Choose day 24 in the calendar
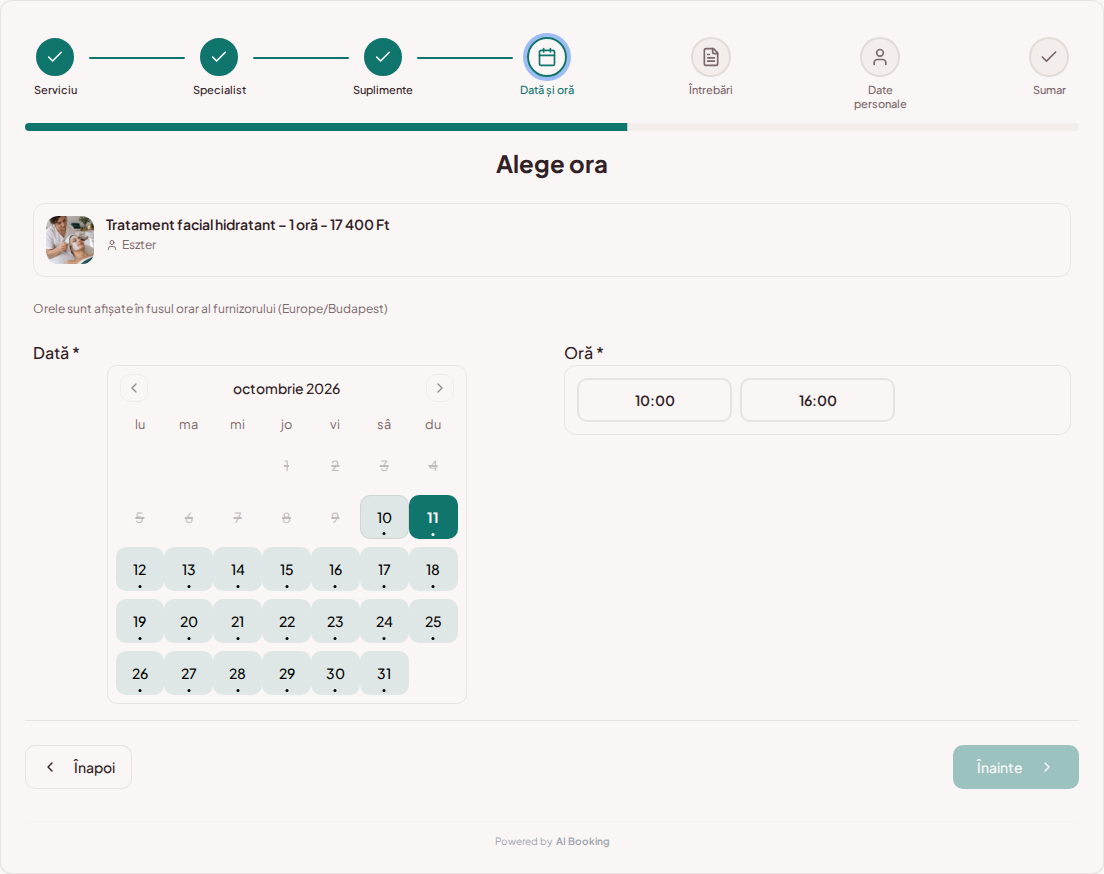Image resolution: width=1104 pixels, height=874 pixels. (384, 622)
